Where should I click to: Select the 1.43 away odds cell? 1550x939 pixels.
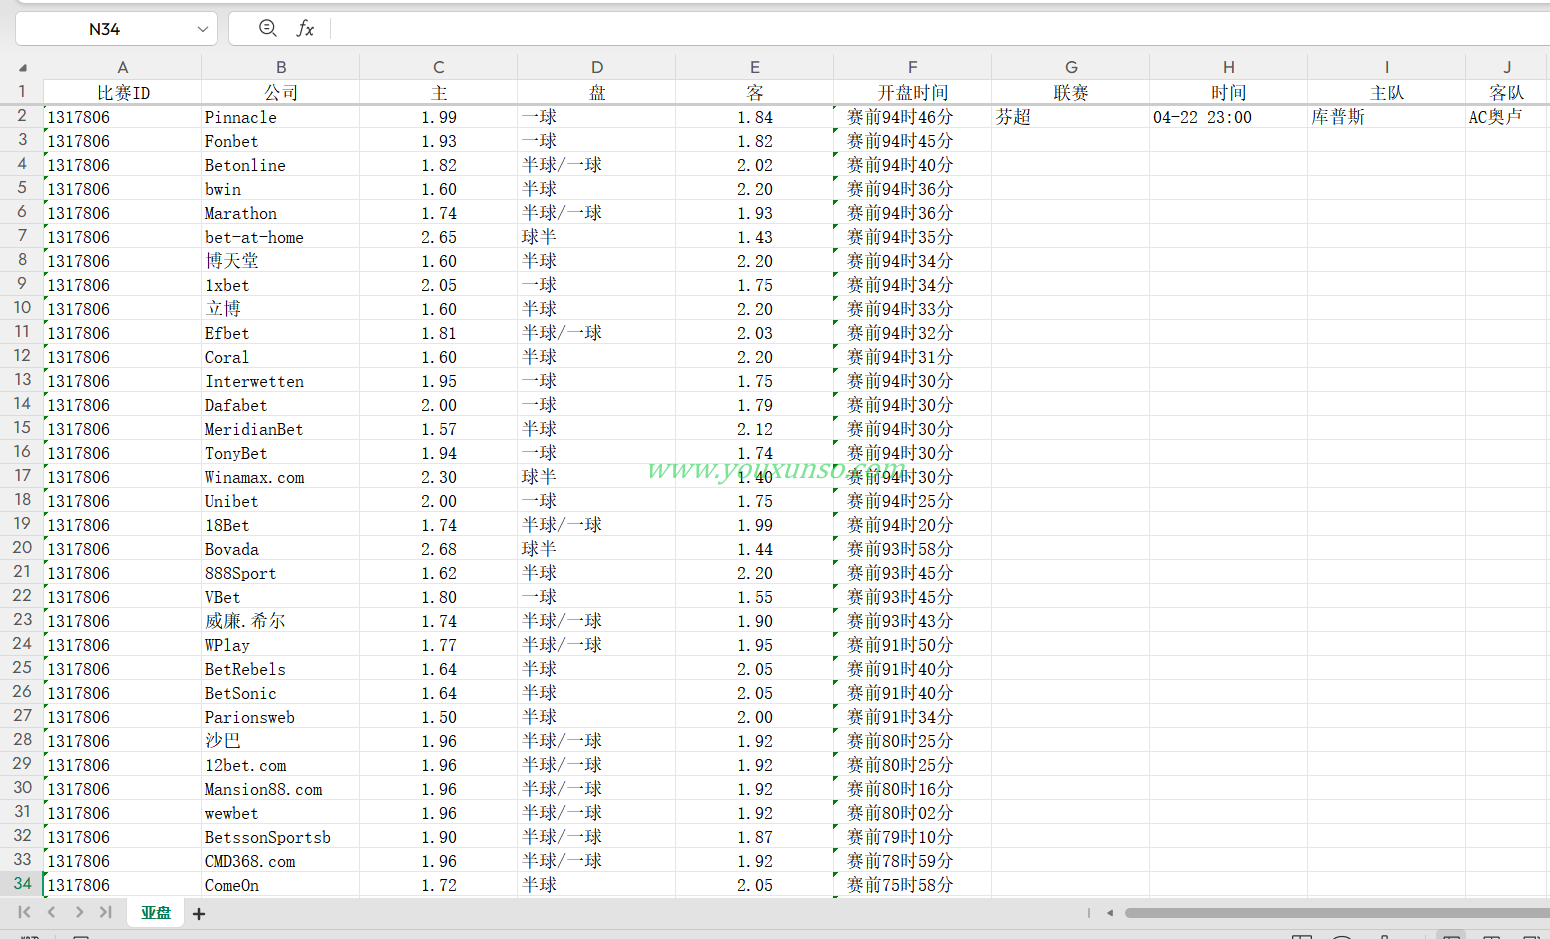(x=755, y=237)
